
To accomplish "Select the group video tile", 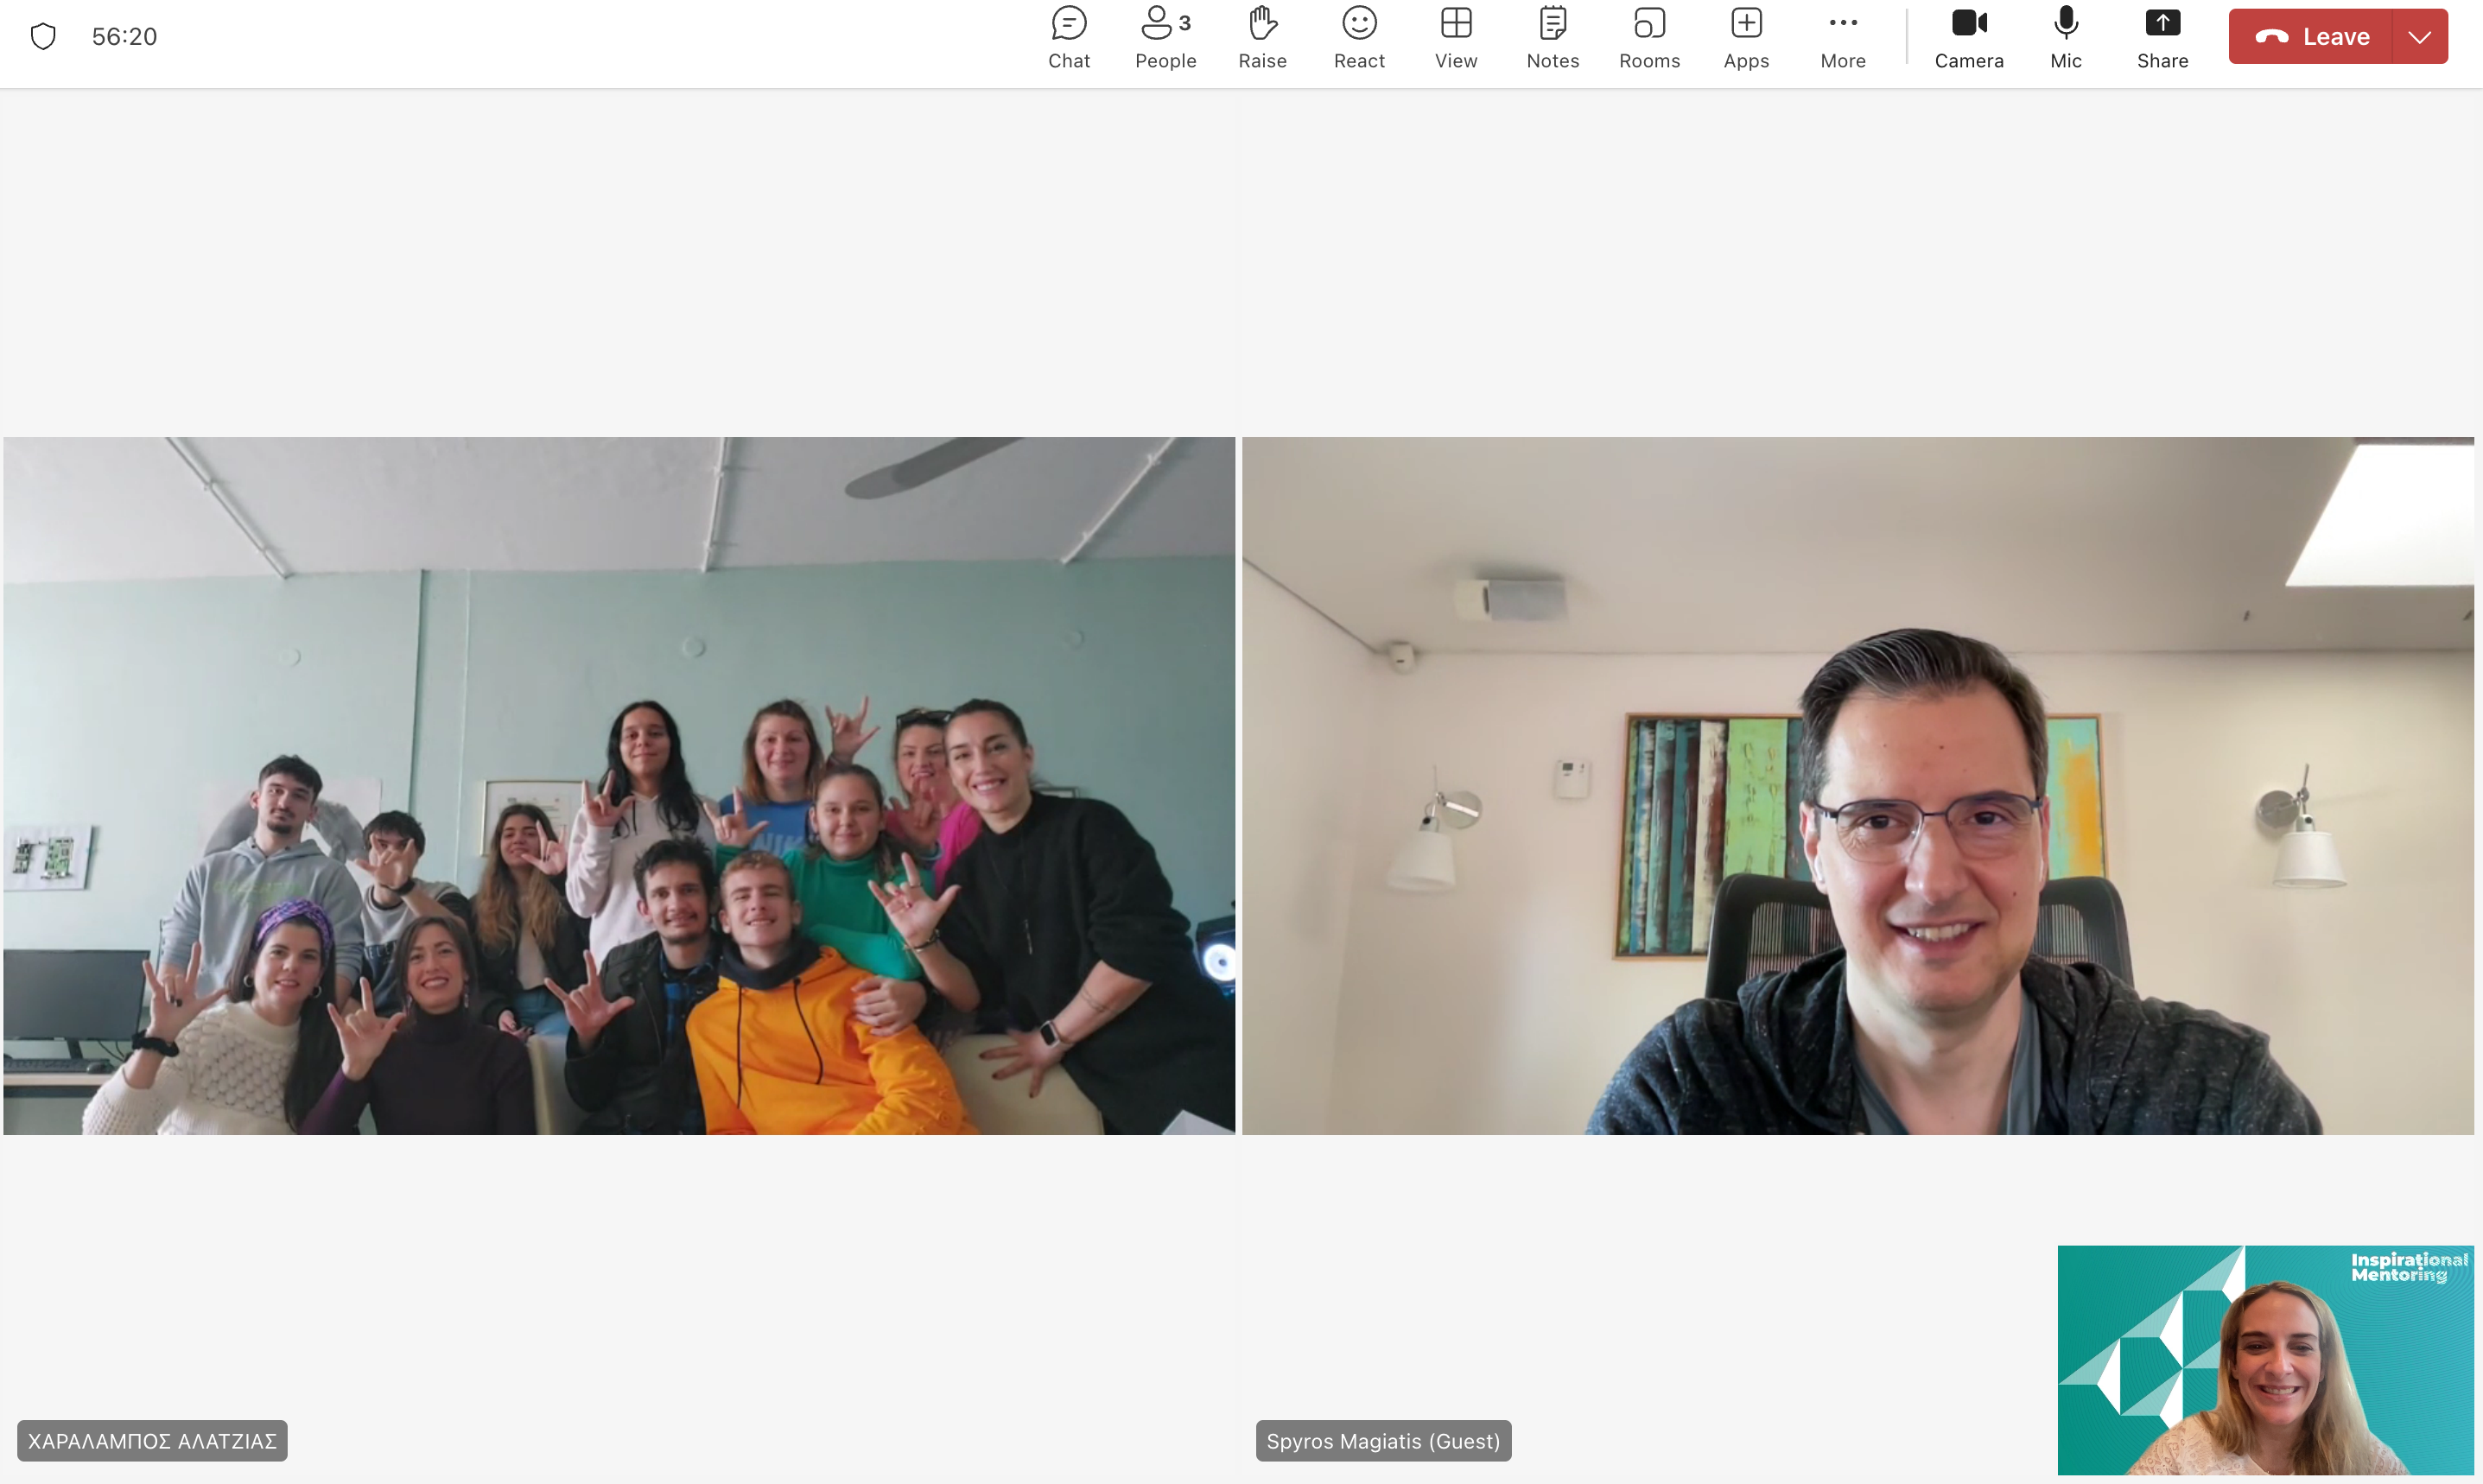I will coord(619,785).
